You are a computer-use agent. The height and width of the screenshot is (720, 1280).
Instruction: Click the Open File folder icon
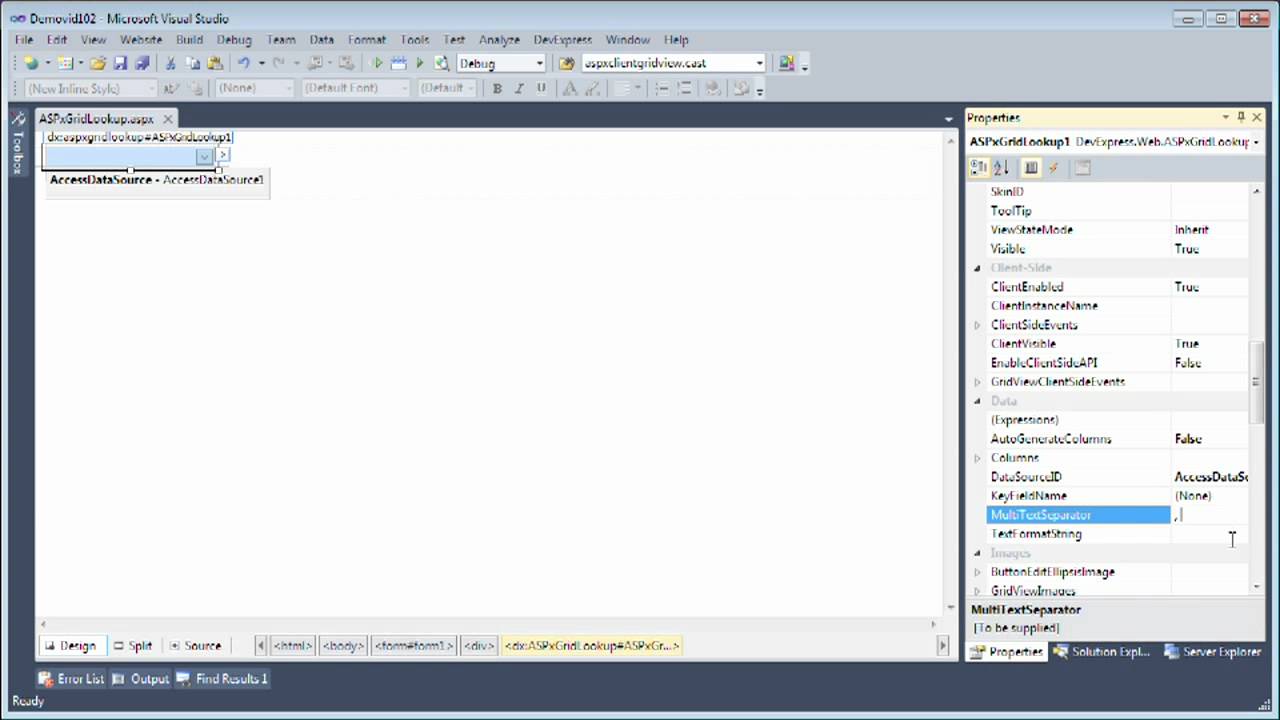pyautogui.click(x=98, y=63)
